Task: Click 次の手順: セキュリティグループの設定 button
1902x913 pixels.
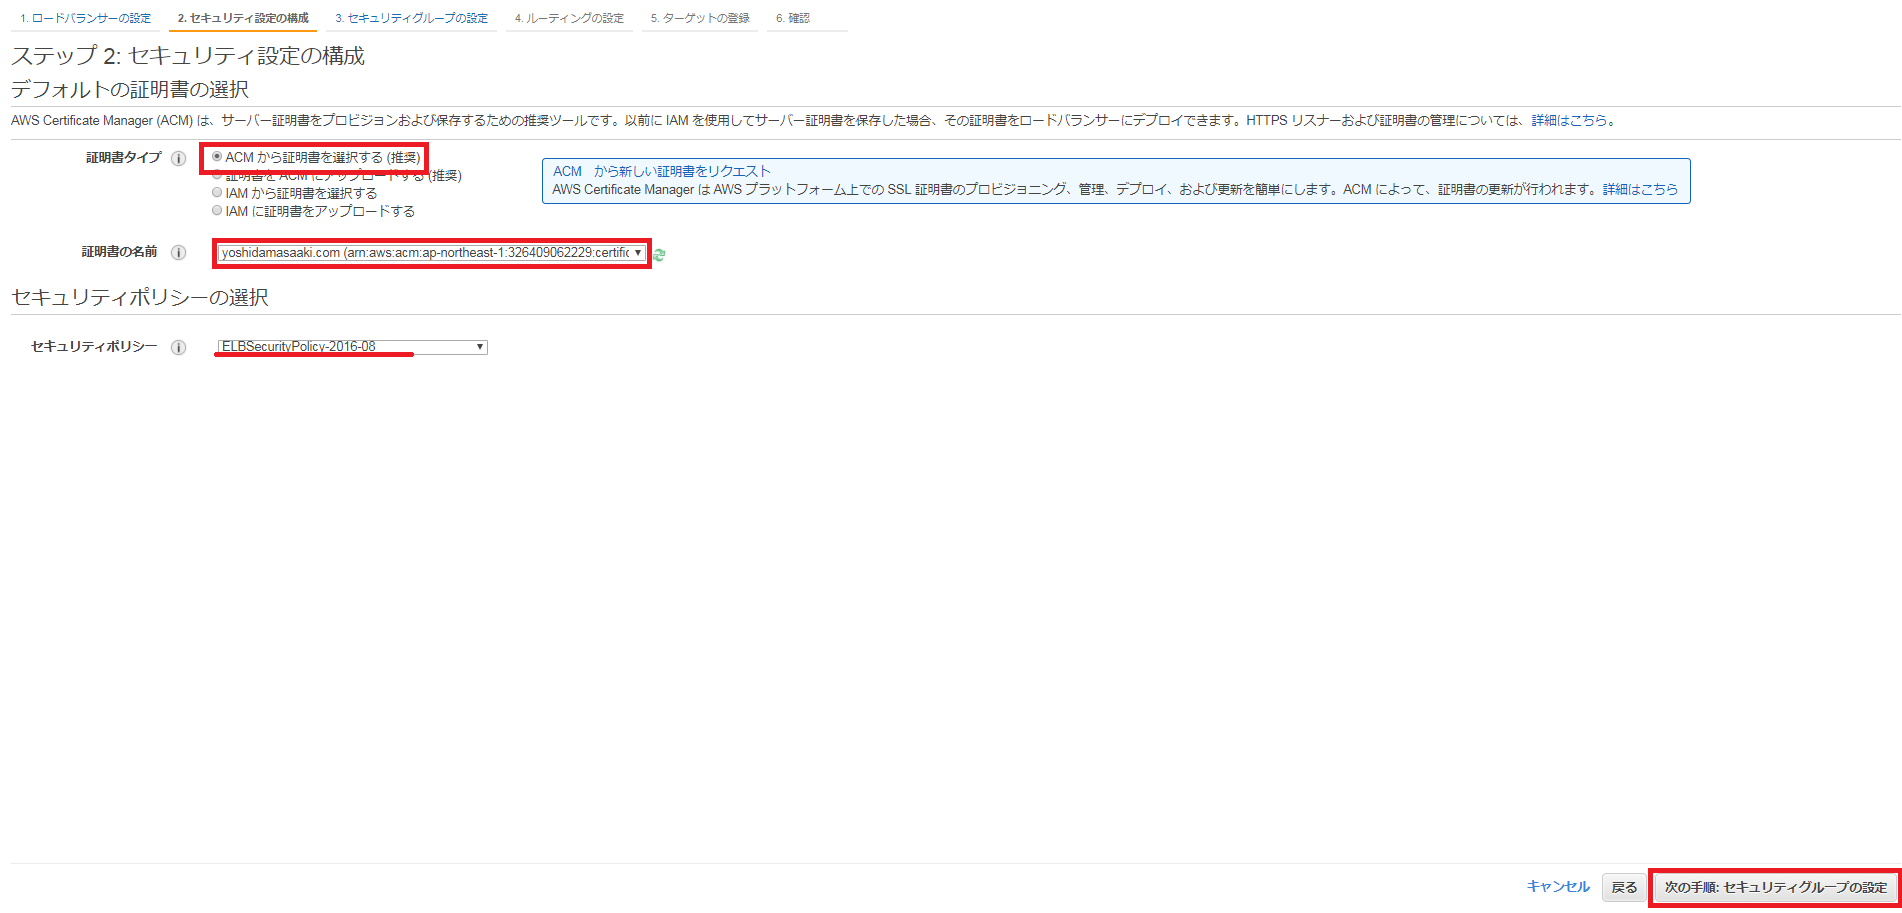Action: (1776, 887)
